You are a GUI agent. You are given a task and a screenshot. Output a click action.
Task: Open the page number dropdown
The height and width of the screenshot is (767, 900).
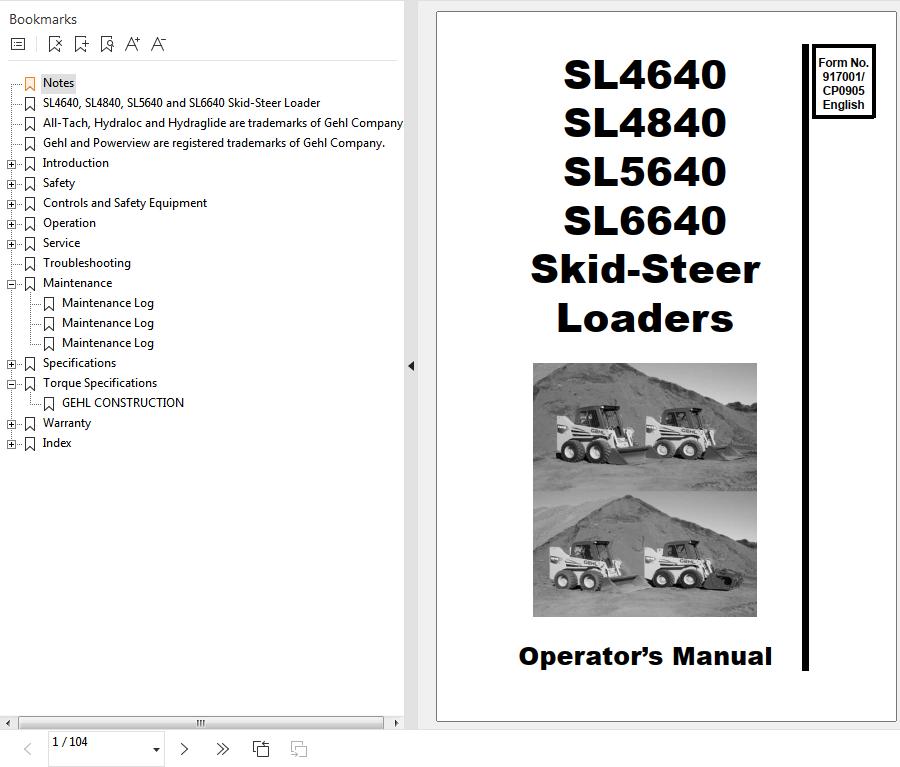pyautogui.click(x=156, y=749)
